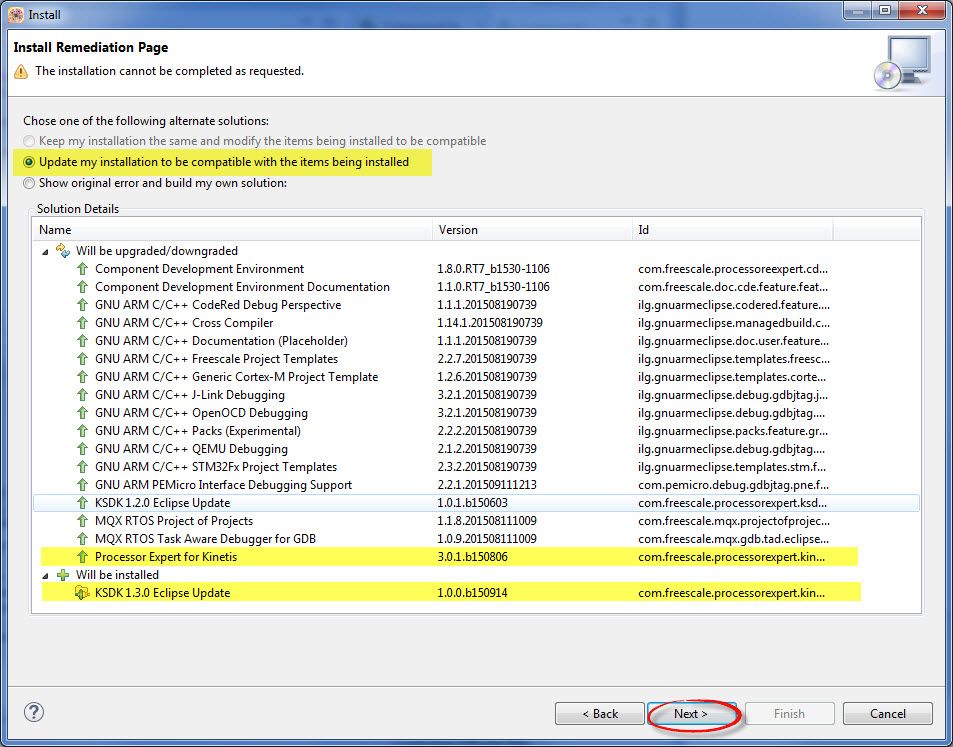Click the arrow icon beside MQX RTOS Task Aware Debugger

[82, 539]
